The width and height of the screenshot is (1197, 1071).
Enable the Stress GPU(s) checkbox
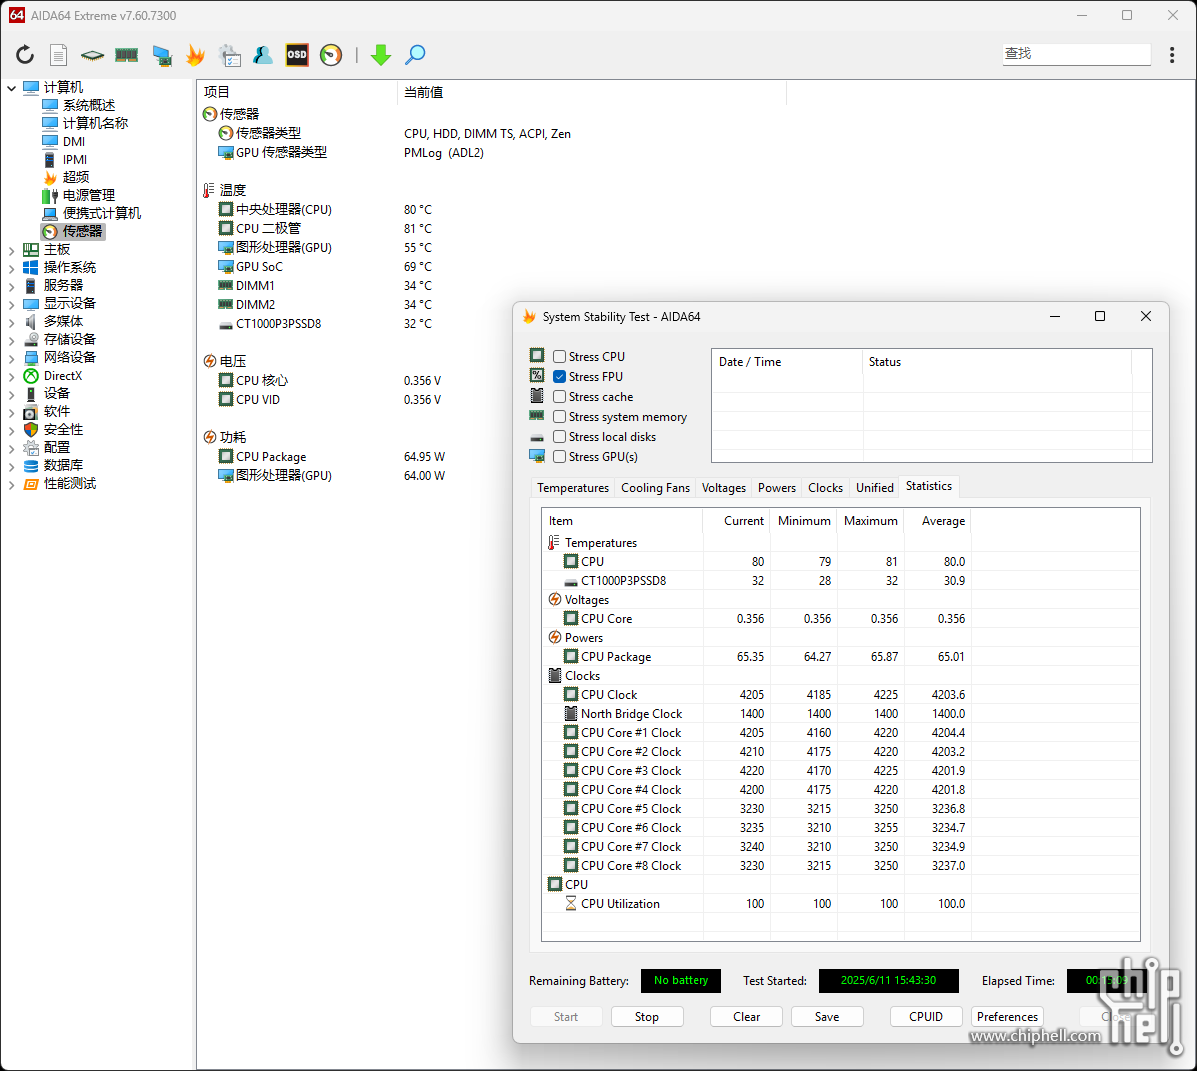pyautogui.click(x=560, y=456)
